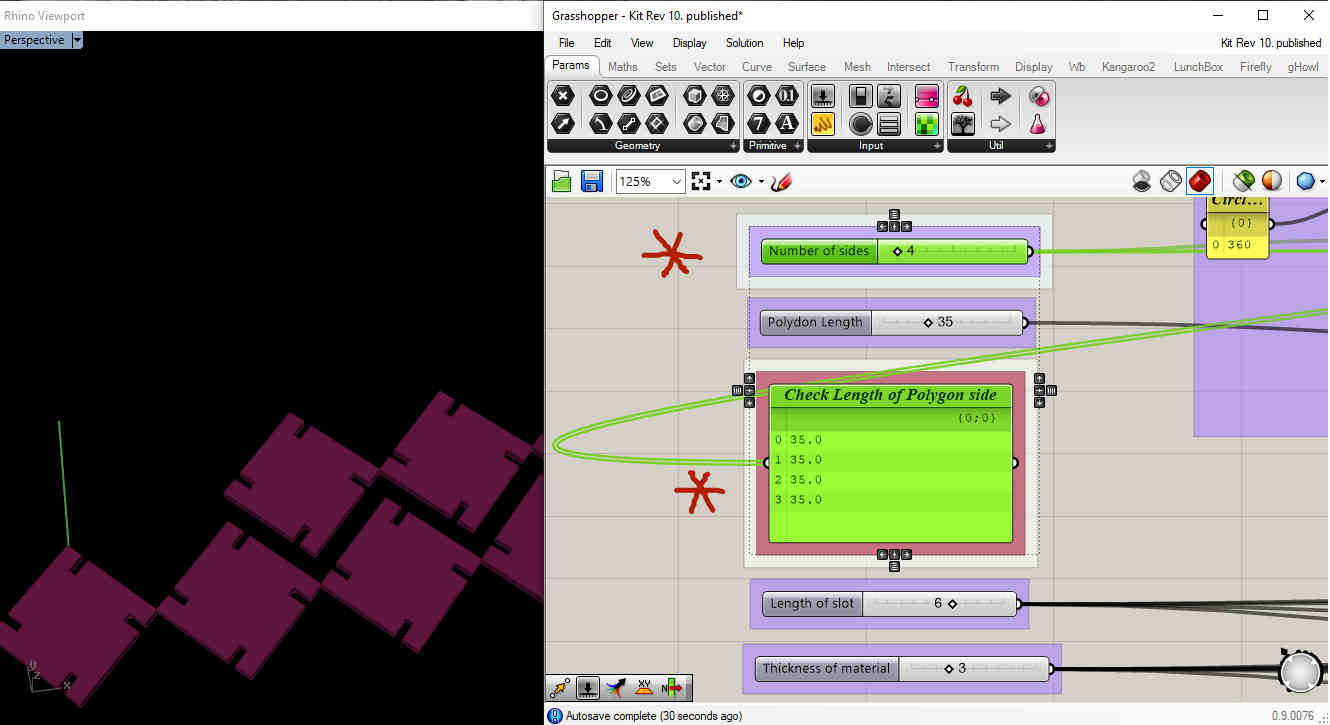Switch to the Transform tab
The width and height of the screenshot is (1330, 725).
click(x=973, y=67)
